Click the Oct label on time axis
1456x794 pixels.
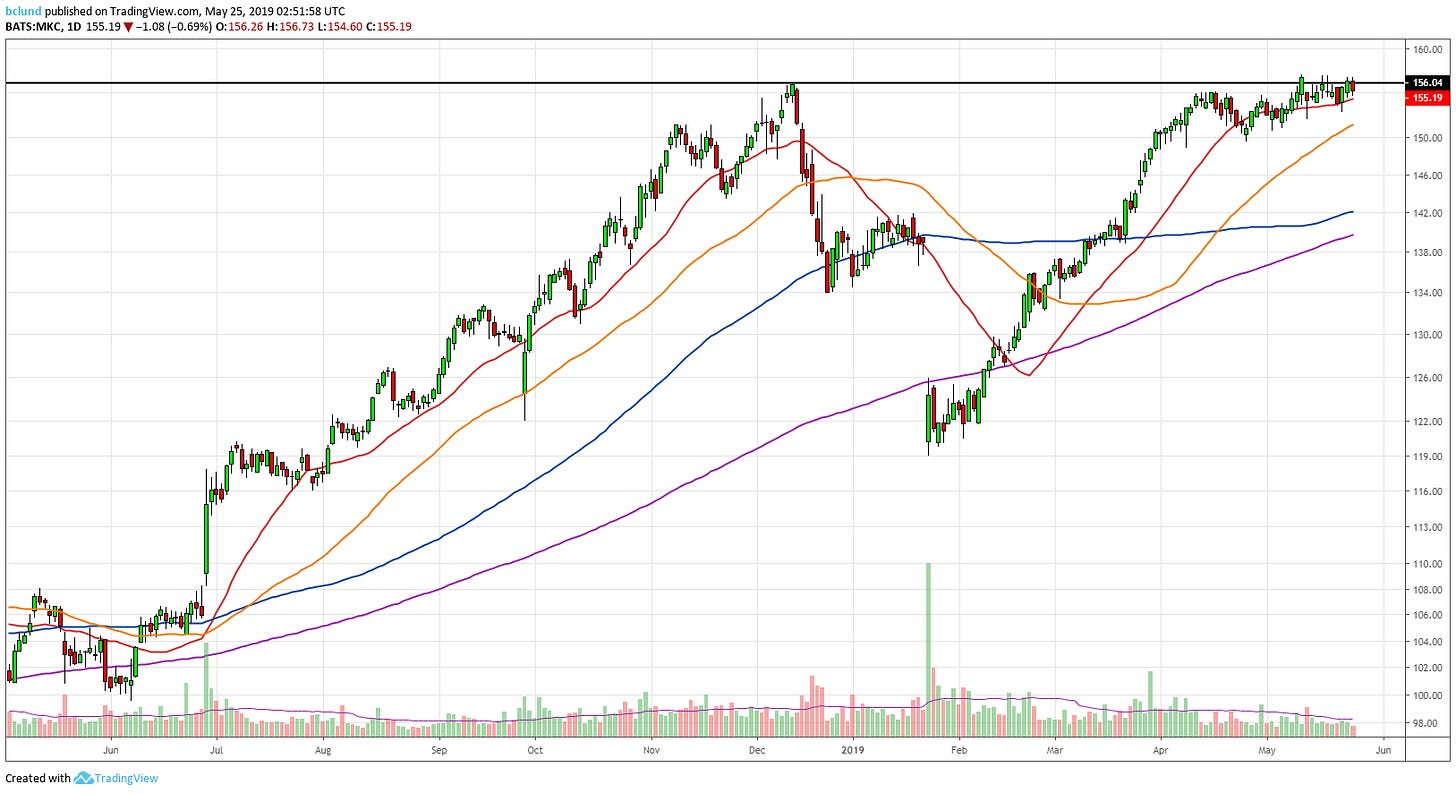click(535, 748)
